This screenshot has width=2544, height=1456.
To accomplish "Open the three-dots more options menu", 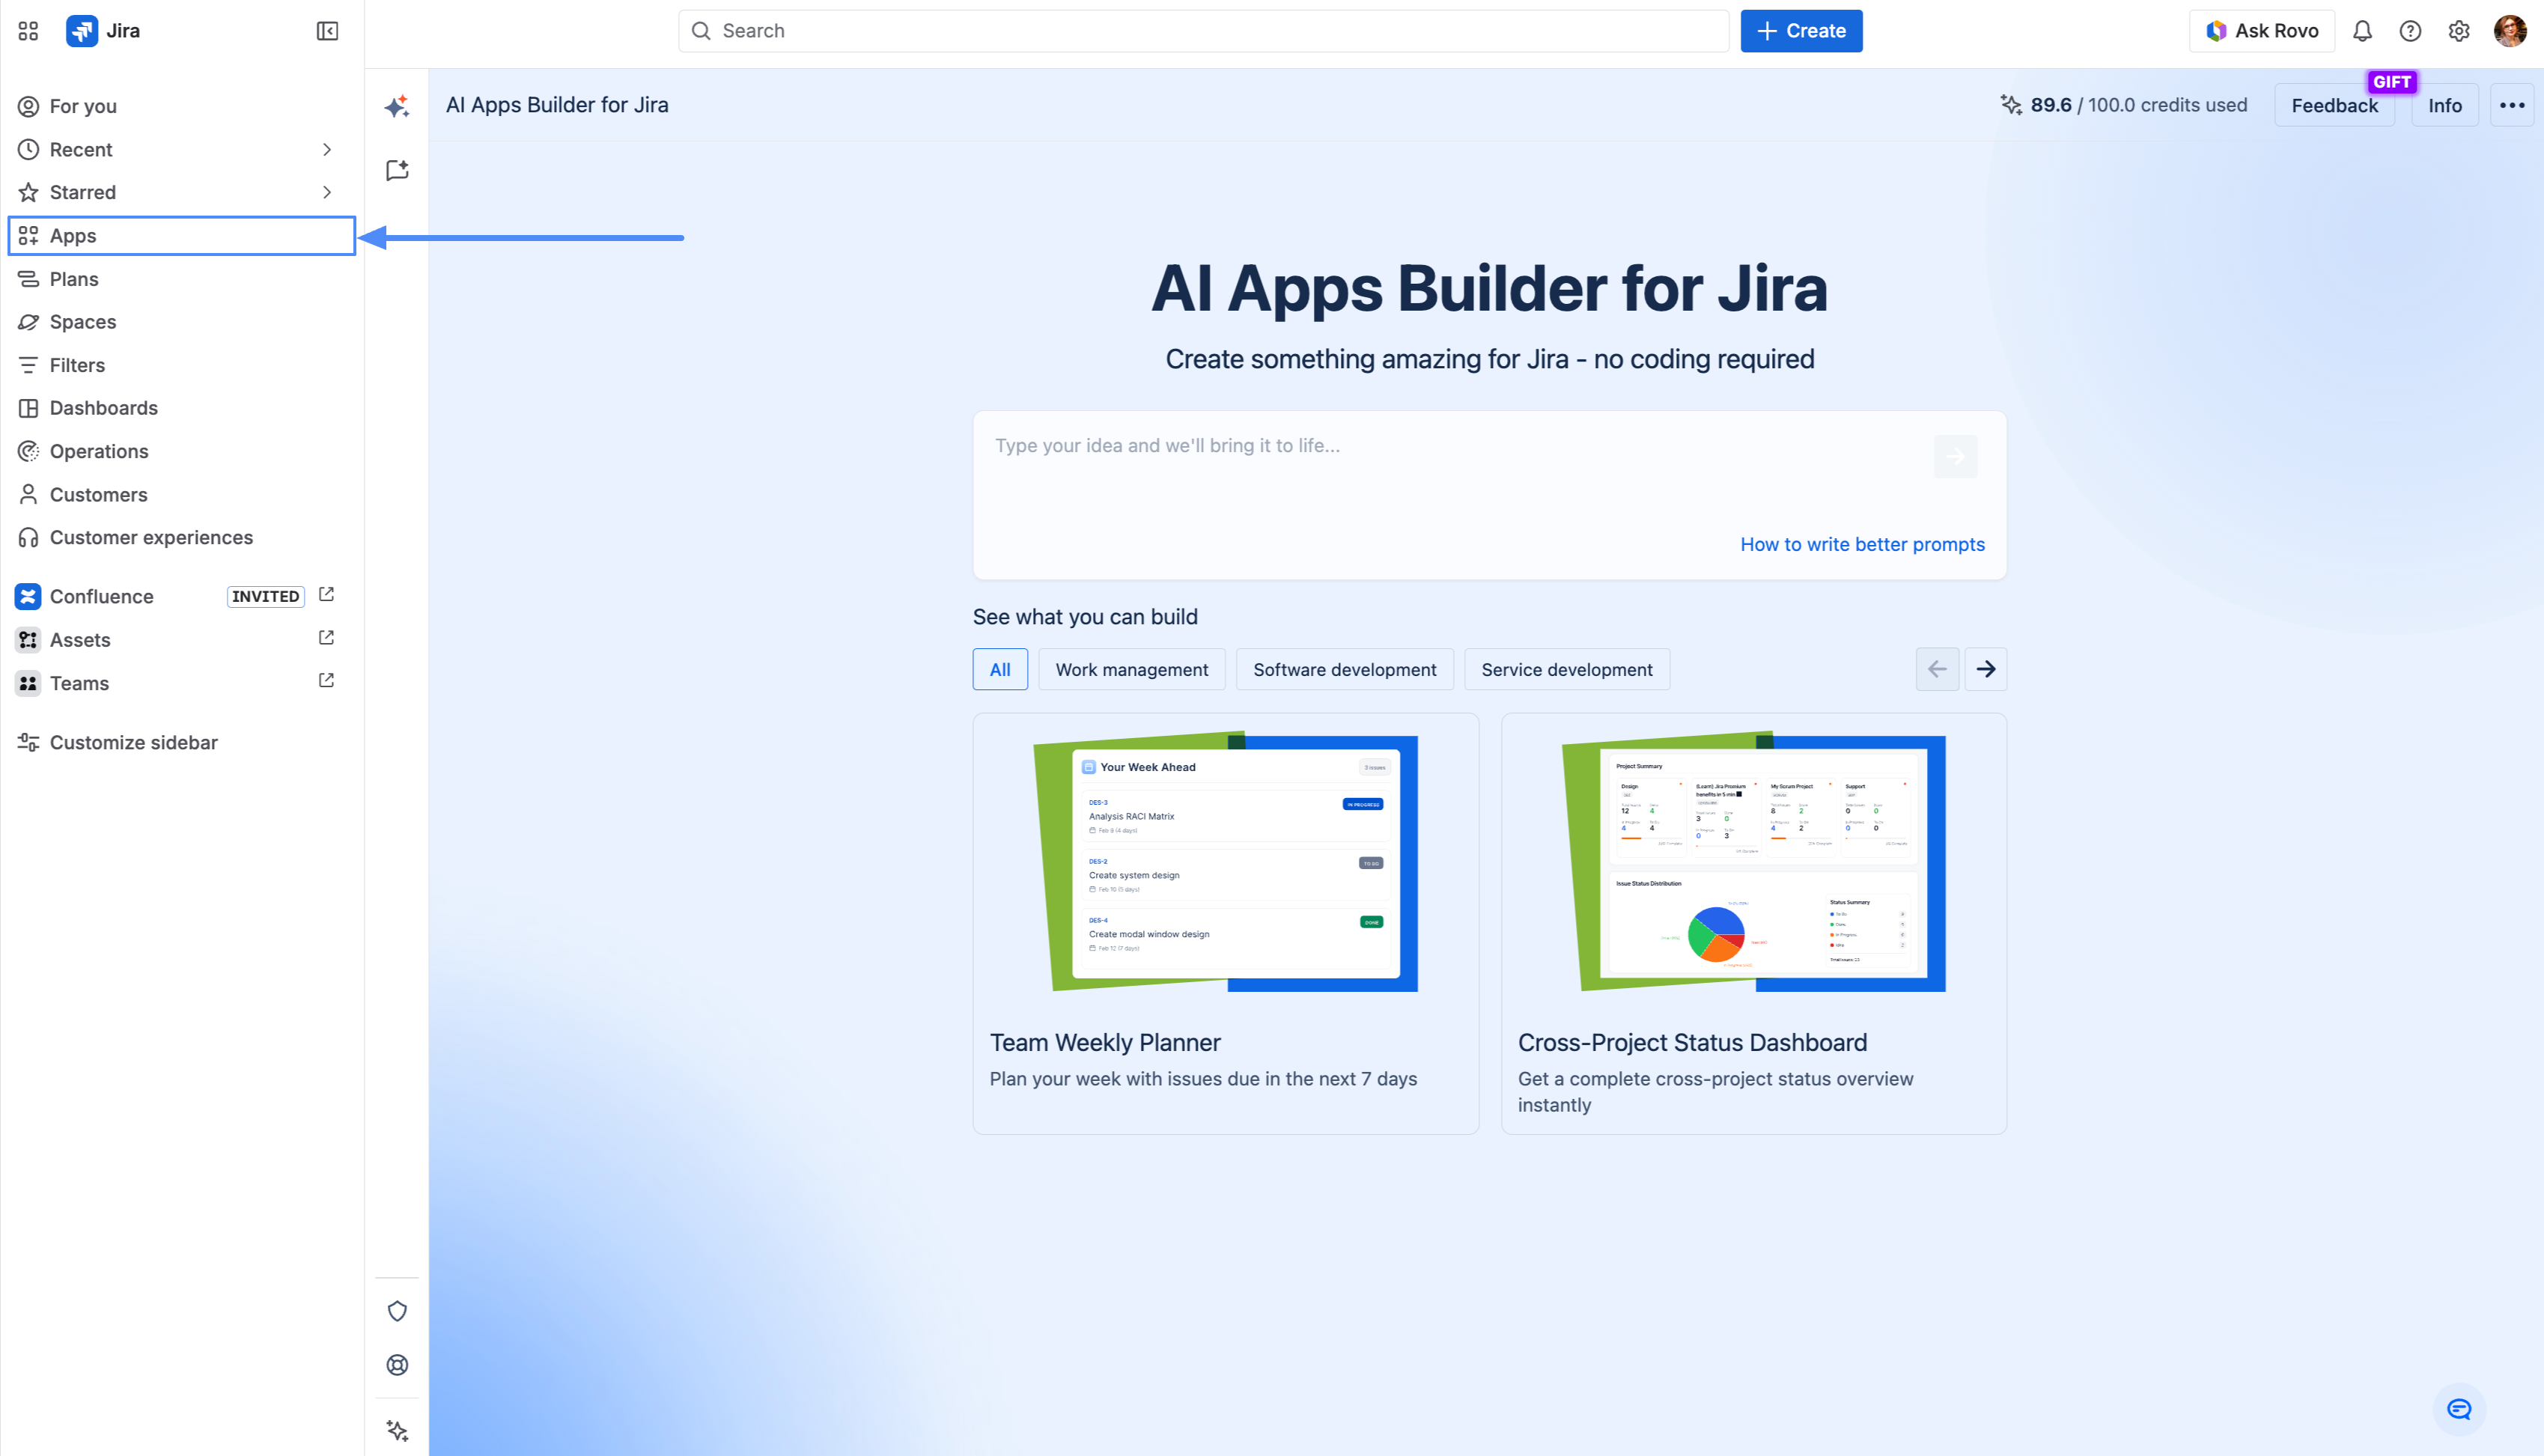I will click(x=2512, y=105).
